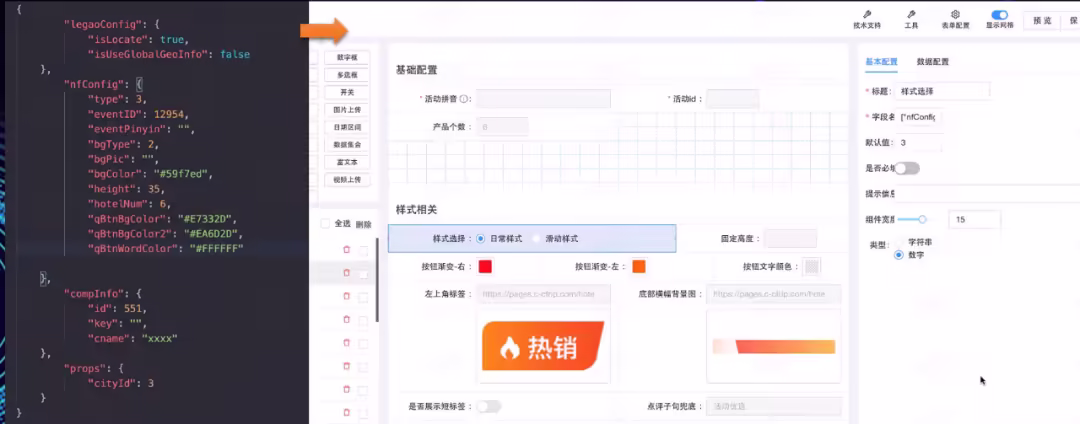1080x424 pixels.
Task: Click the 标题 field containing 样式选择
Action: (943, 91)
